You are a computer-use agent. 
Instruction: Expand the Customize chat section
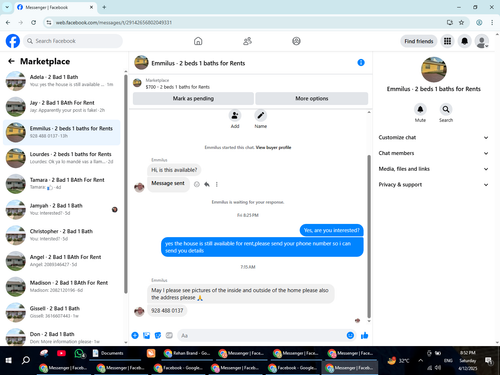[433, 137]
